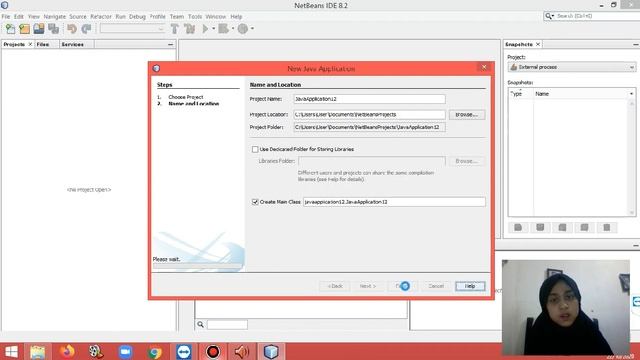
Task: Click Help in New Java Application dialog
Action: 470,286
